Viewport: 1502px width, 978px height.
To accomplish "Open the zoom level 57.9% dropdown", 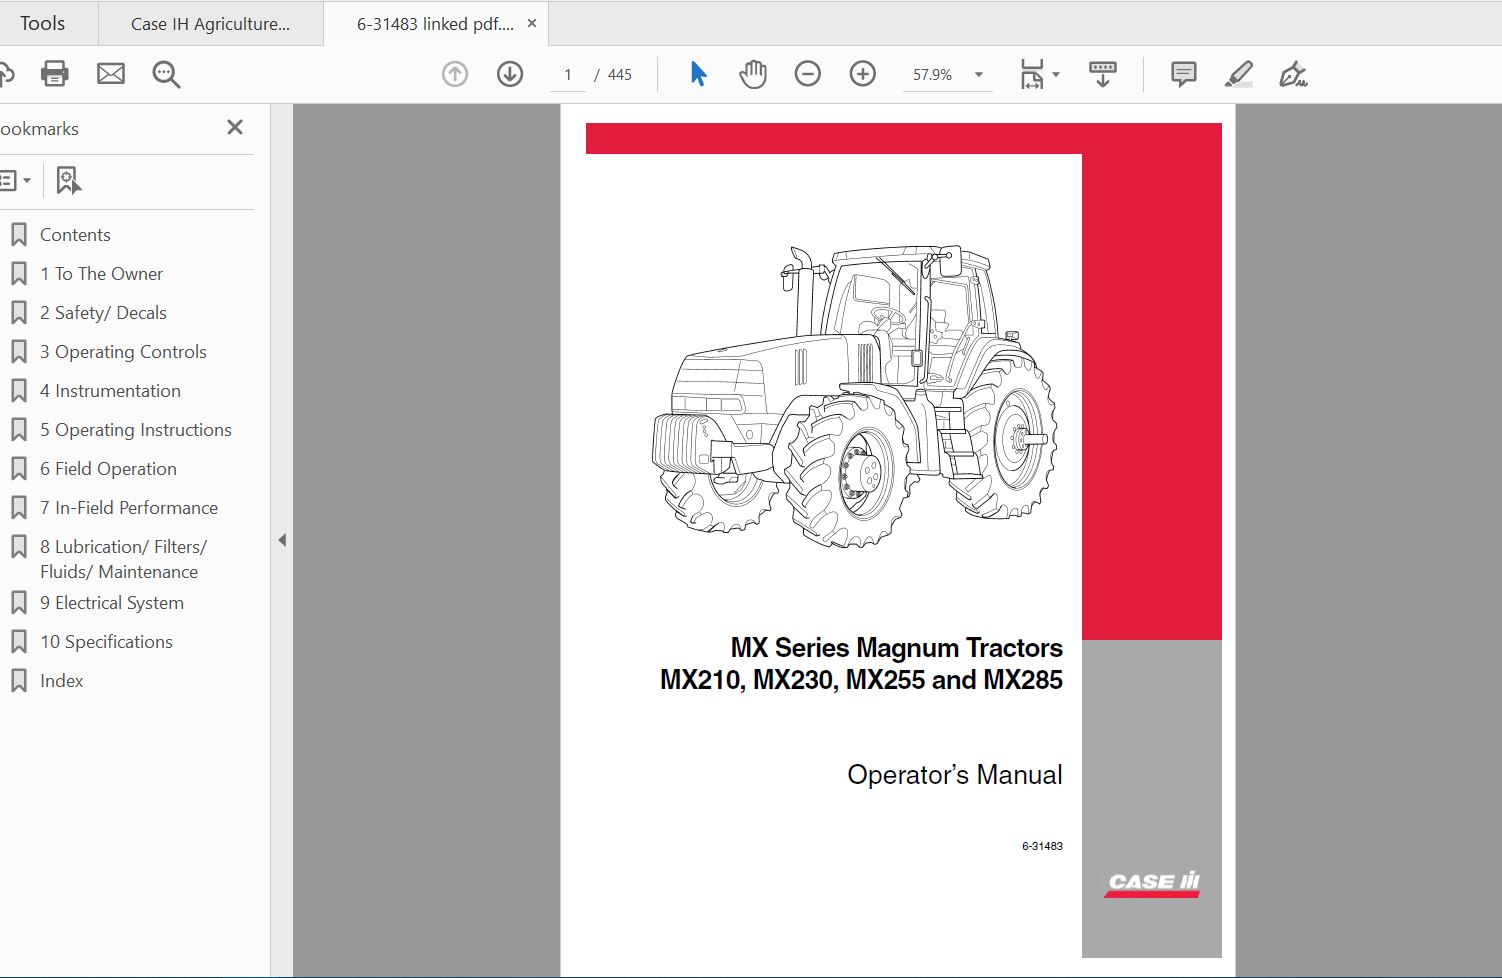I will (x=978, y=75).
